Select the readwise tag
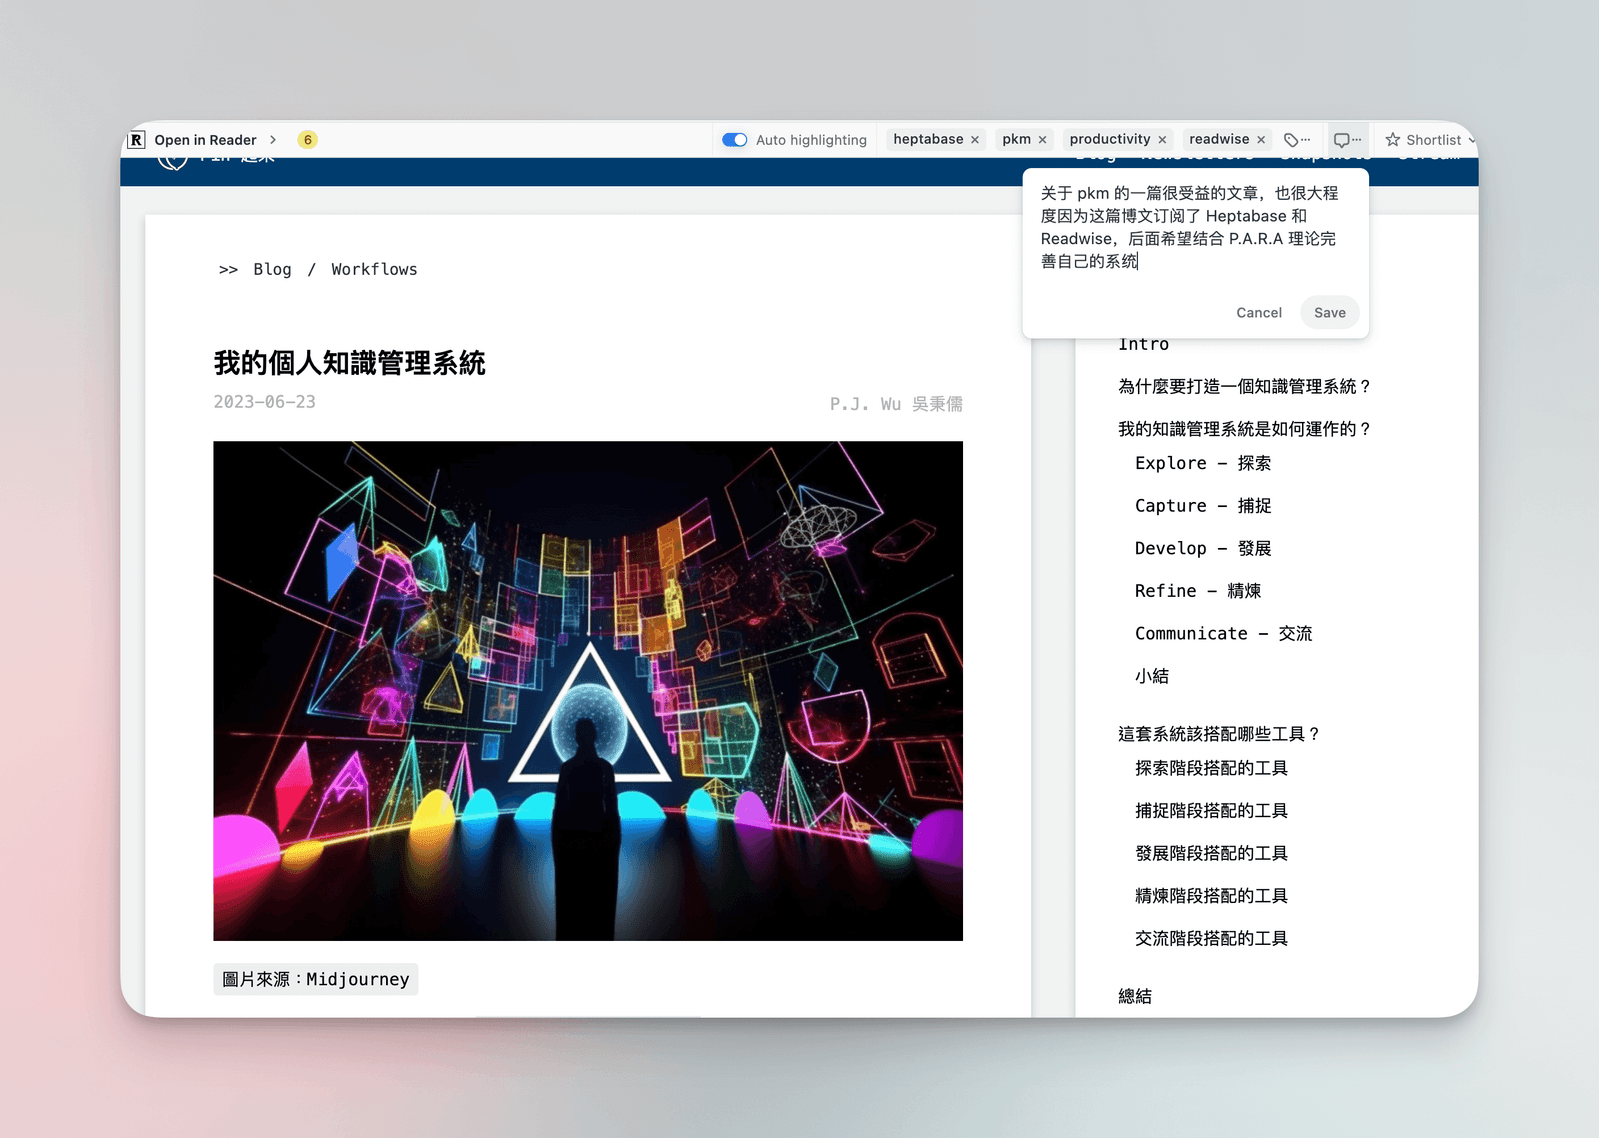Image resolution: width=1599 pixels, height=1138 pixels. 1219,139
